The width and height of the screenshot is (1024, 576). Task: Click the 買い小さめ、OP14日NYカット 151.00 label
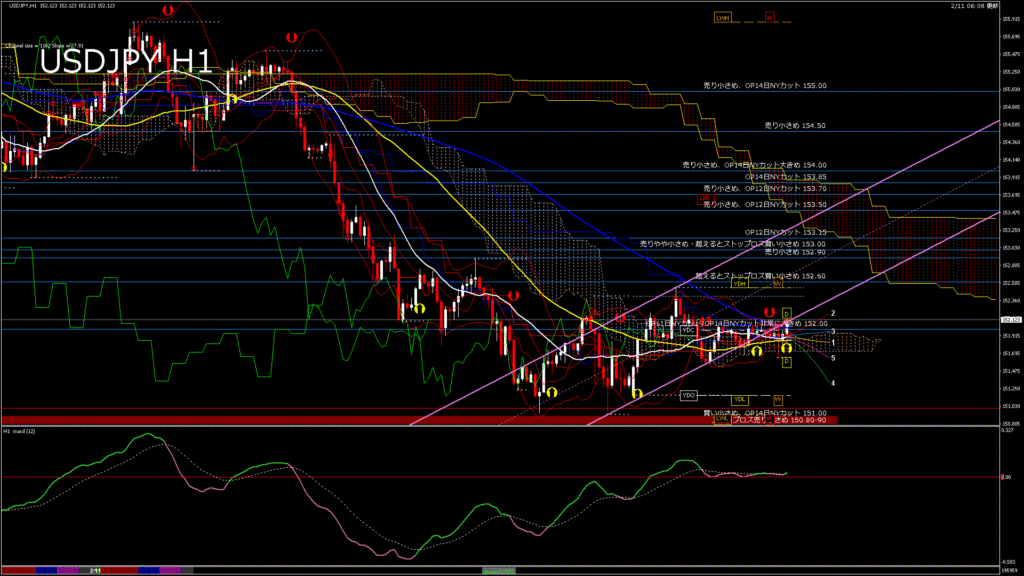(765, 413)
